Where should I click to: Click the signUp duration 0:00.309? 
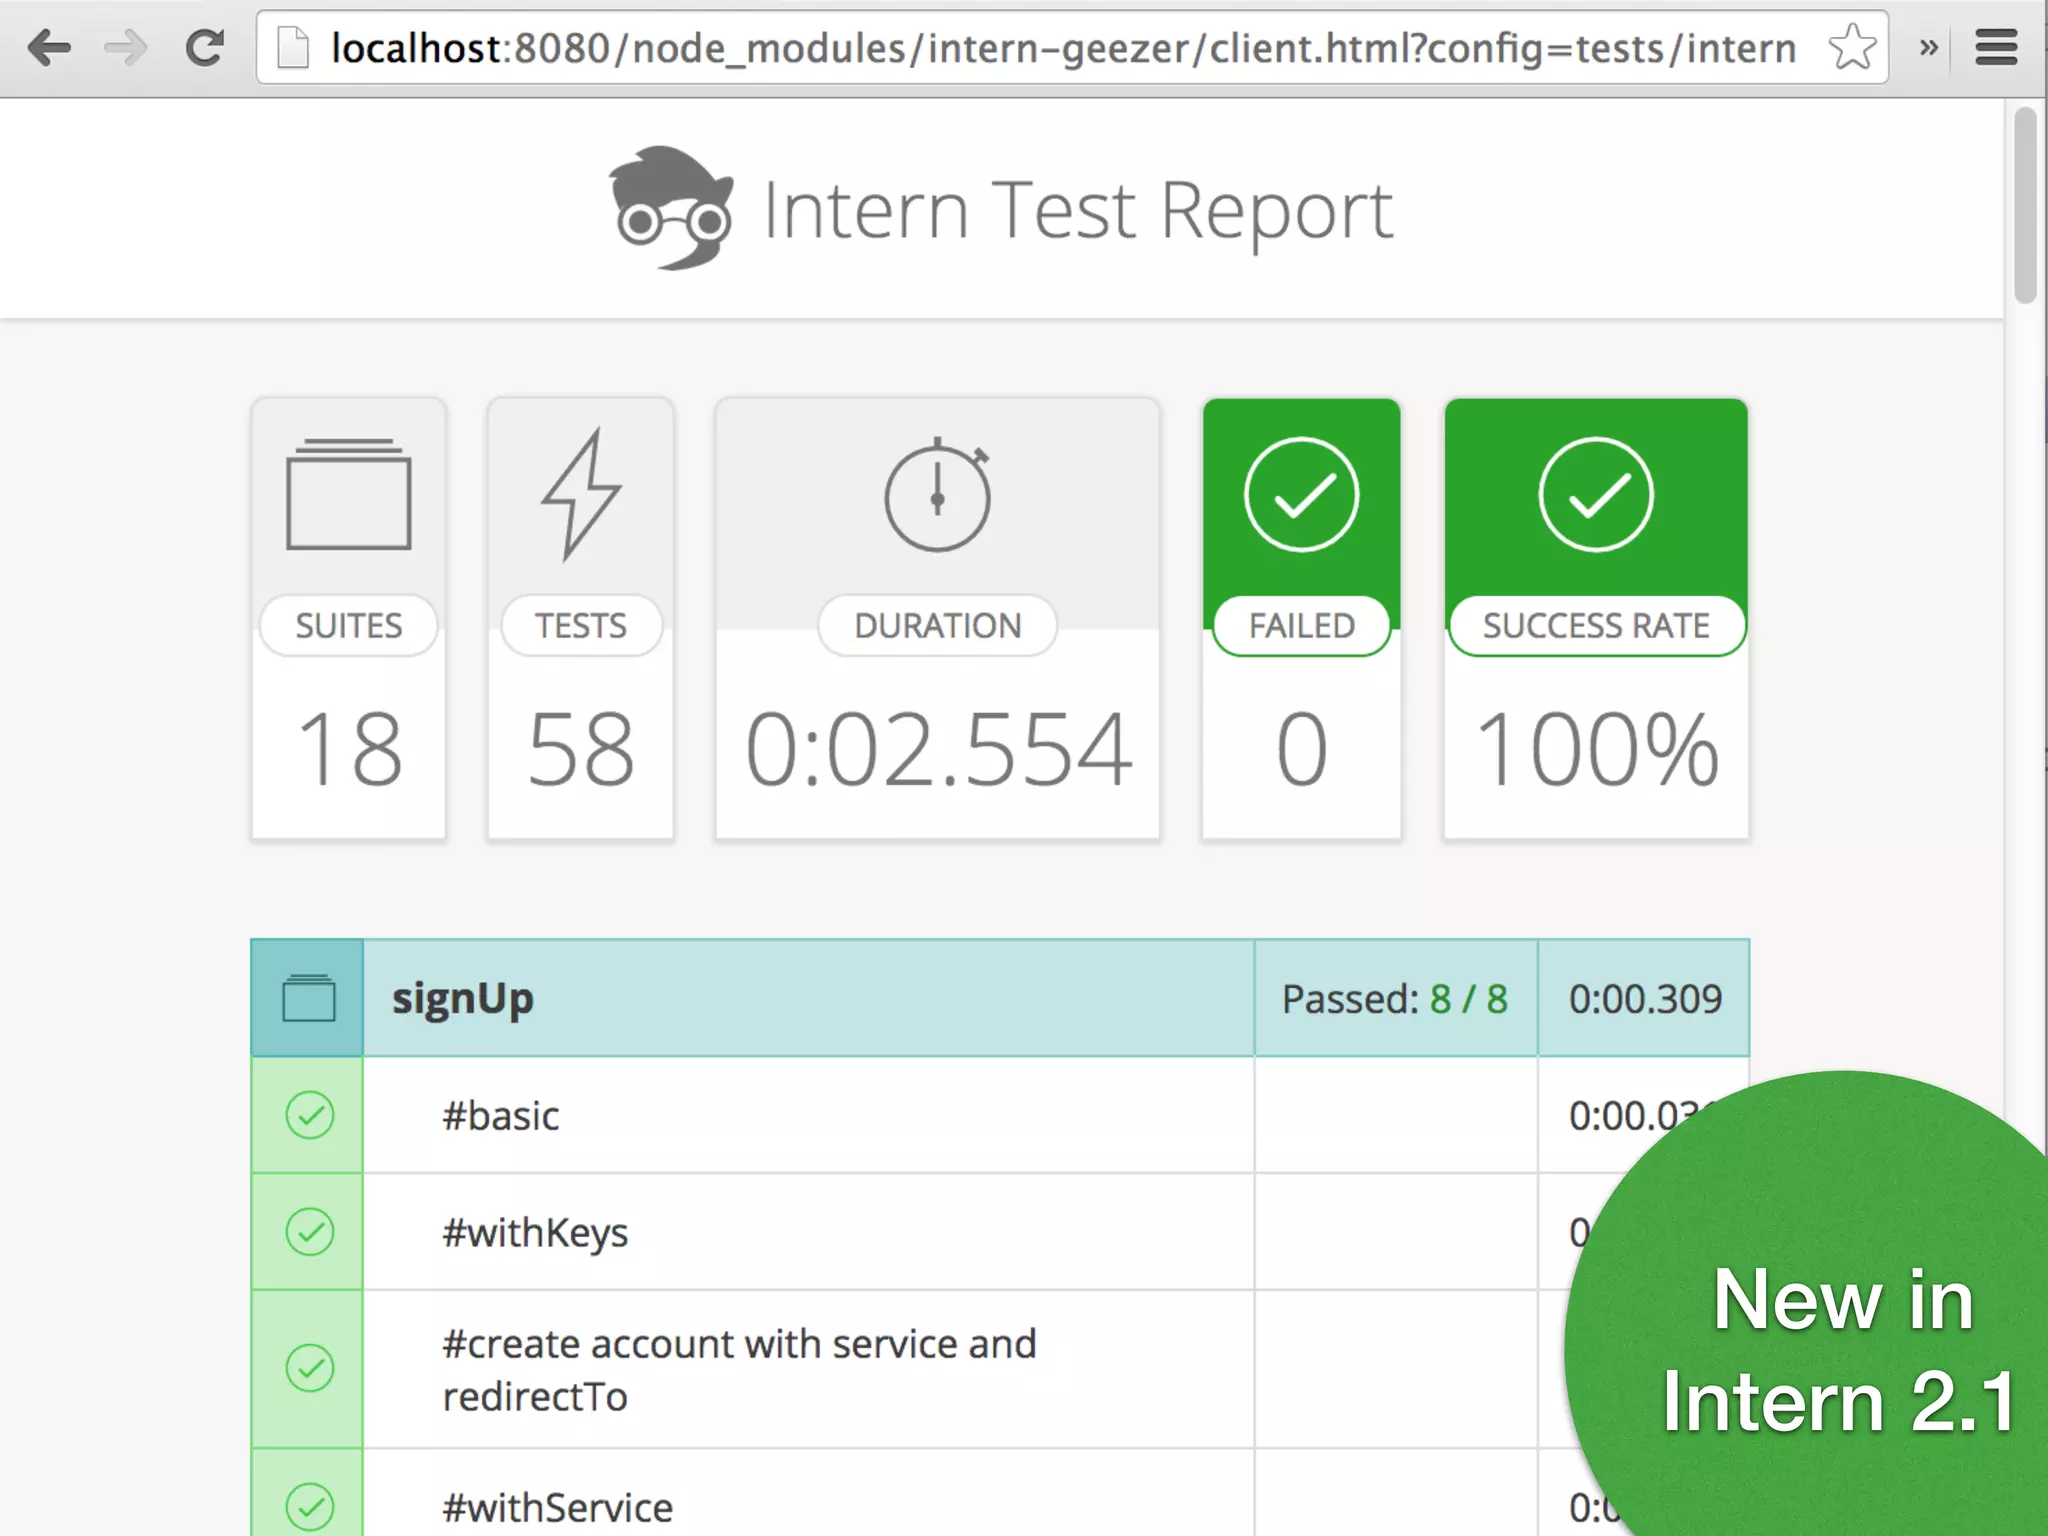click(1645, 999)
